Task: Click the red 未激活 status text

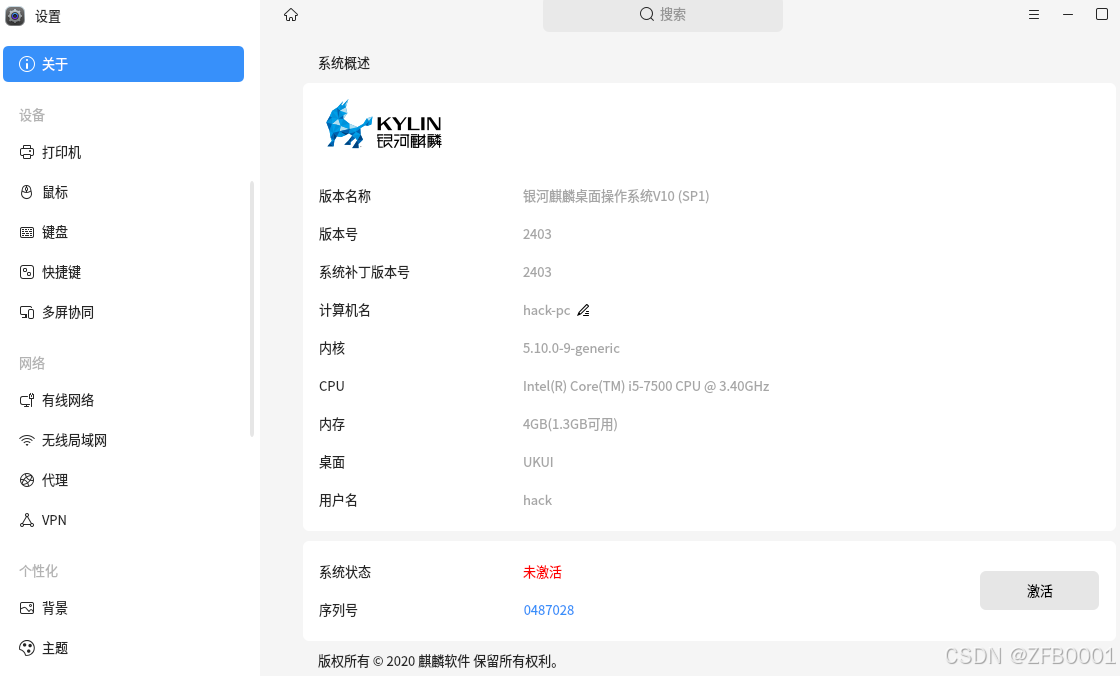Action: click(x=542, y=572)
